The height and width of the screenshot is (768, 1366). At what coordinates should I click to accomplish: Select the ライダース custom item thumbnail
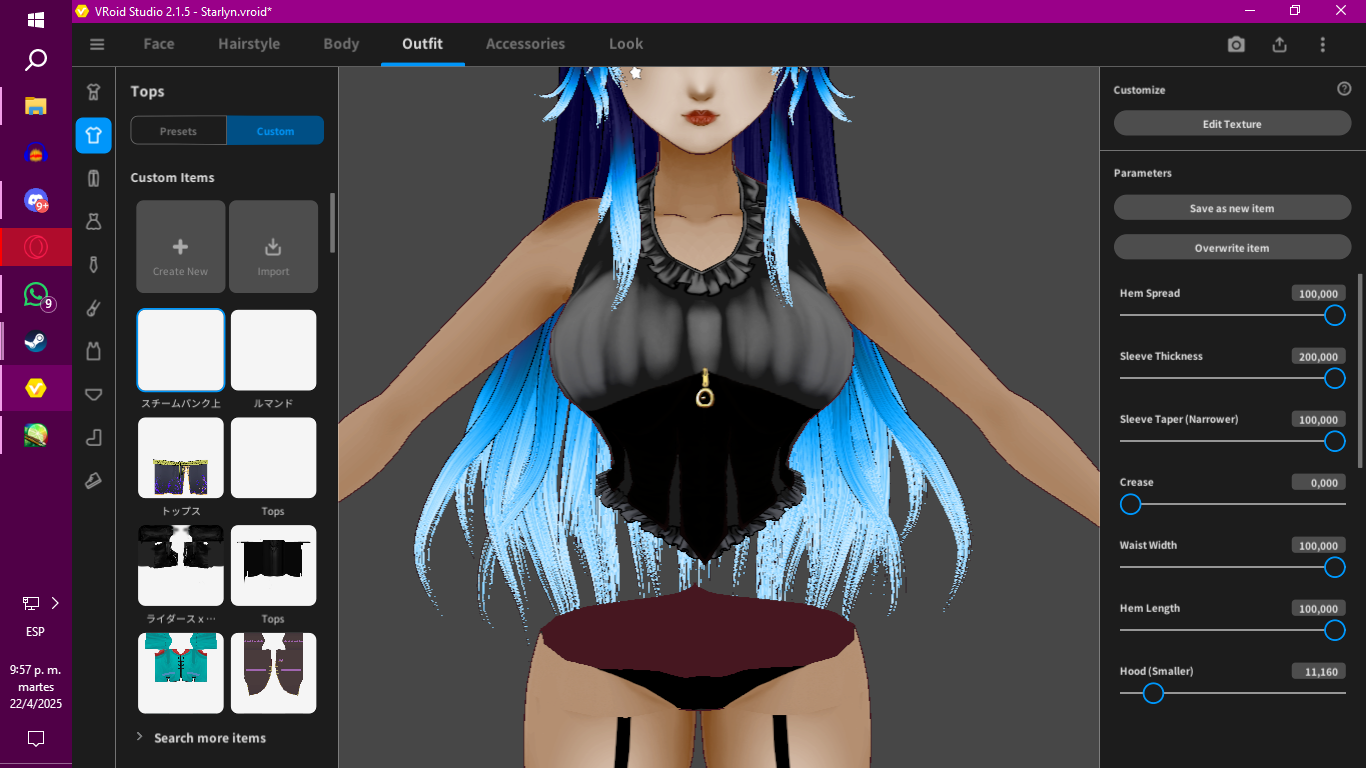click(181, 566)
